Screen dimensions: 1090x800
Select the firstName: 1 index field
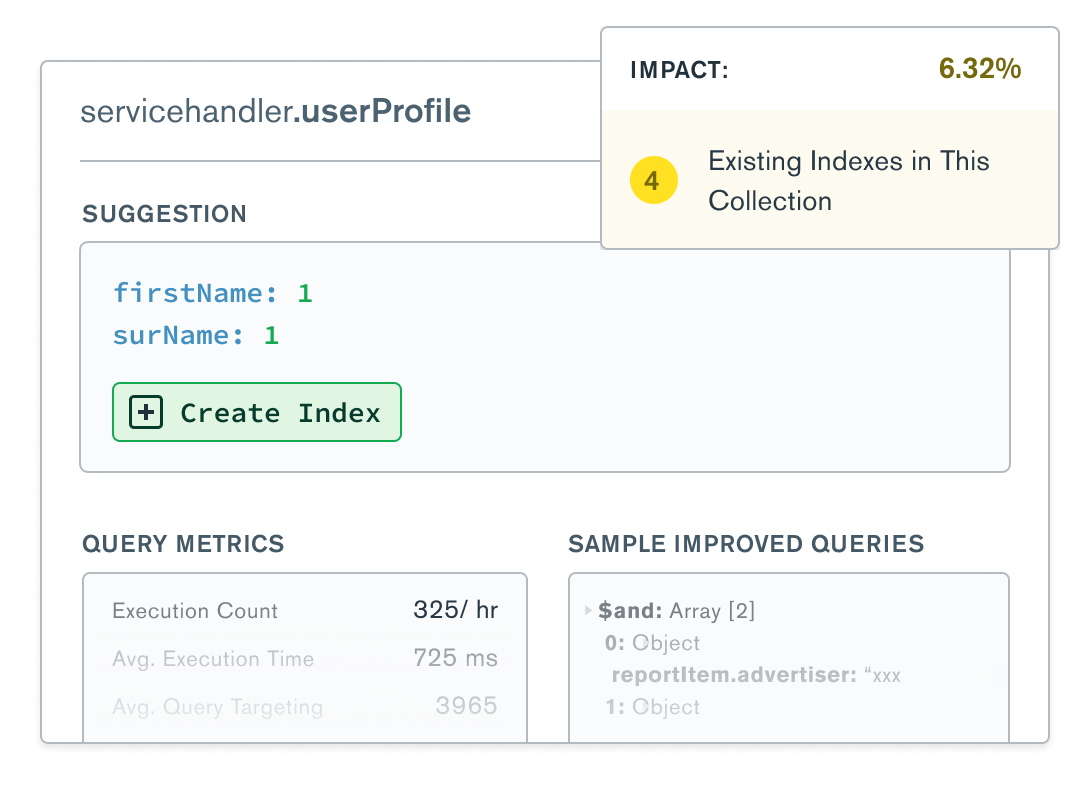(213, 293)
